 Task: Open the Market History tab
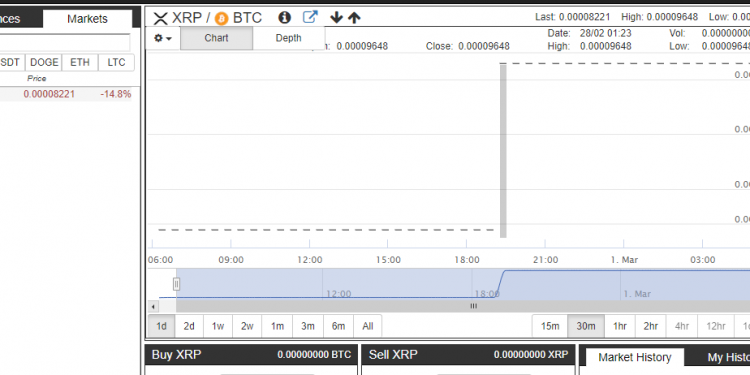(x=634, y=357)
